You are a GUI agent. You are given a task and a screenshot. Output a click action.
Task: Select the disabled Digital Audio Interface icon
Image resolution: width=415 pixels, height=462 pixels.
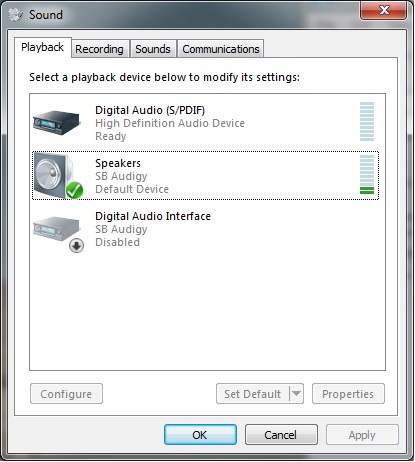pyautogui.click(x=57, y=229)
